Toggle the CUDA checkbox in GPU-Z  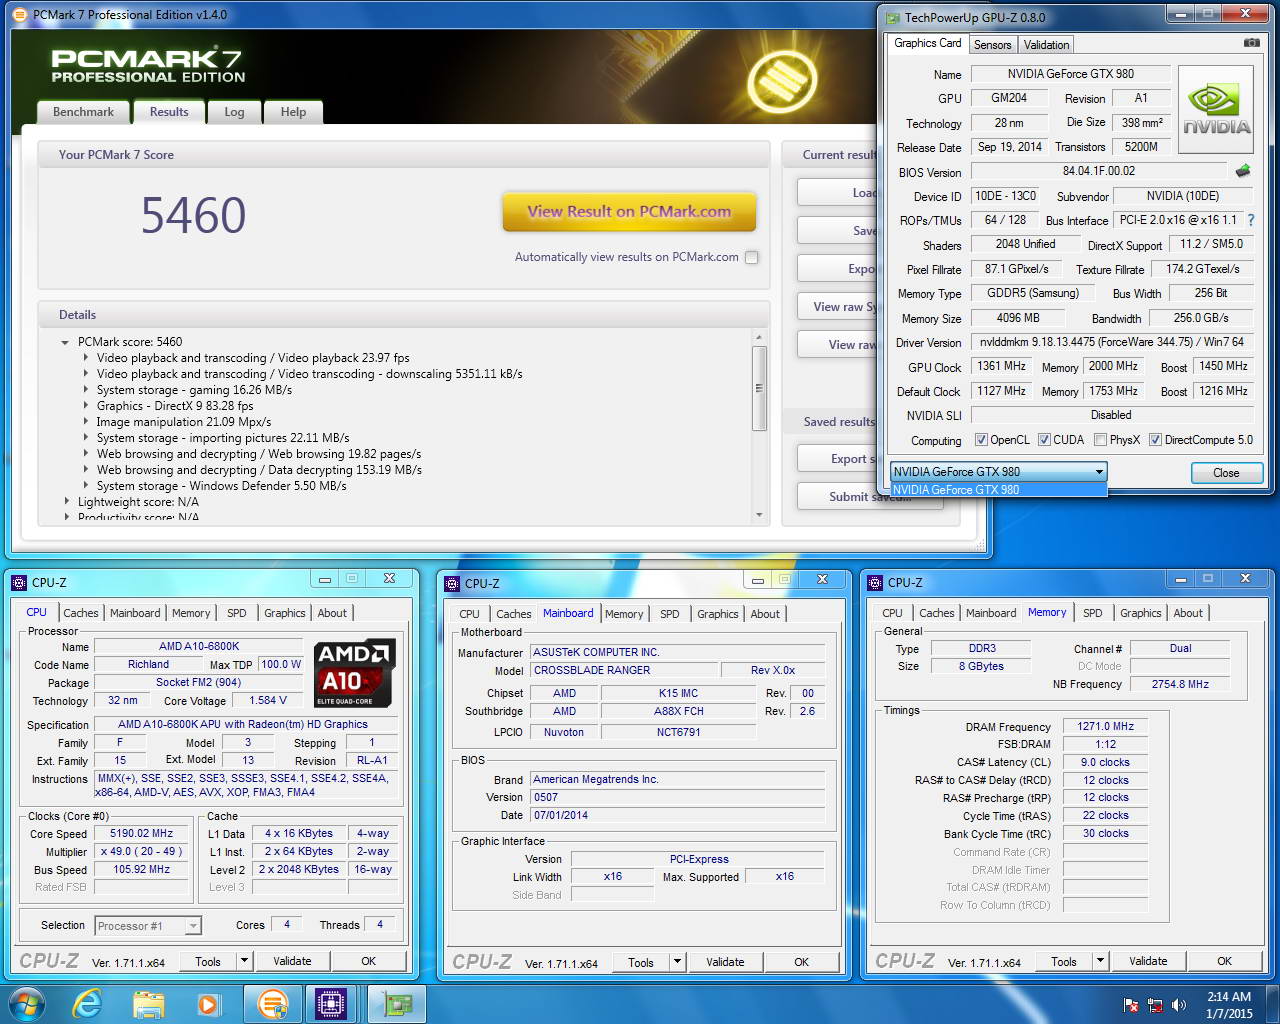(x=1044, y=440)
